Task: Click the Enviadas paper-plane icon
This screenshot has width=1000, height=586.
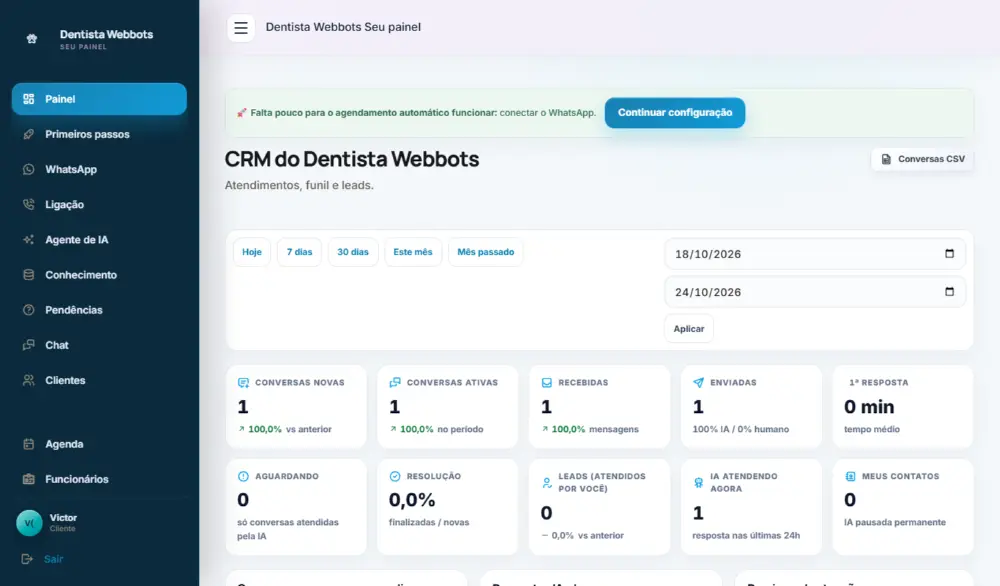Action: 698,383
